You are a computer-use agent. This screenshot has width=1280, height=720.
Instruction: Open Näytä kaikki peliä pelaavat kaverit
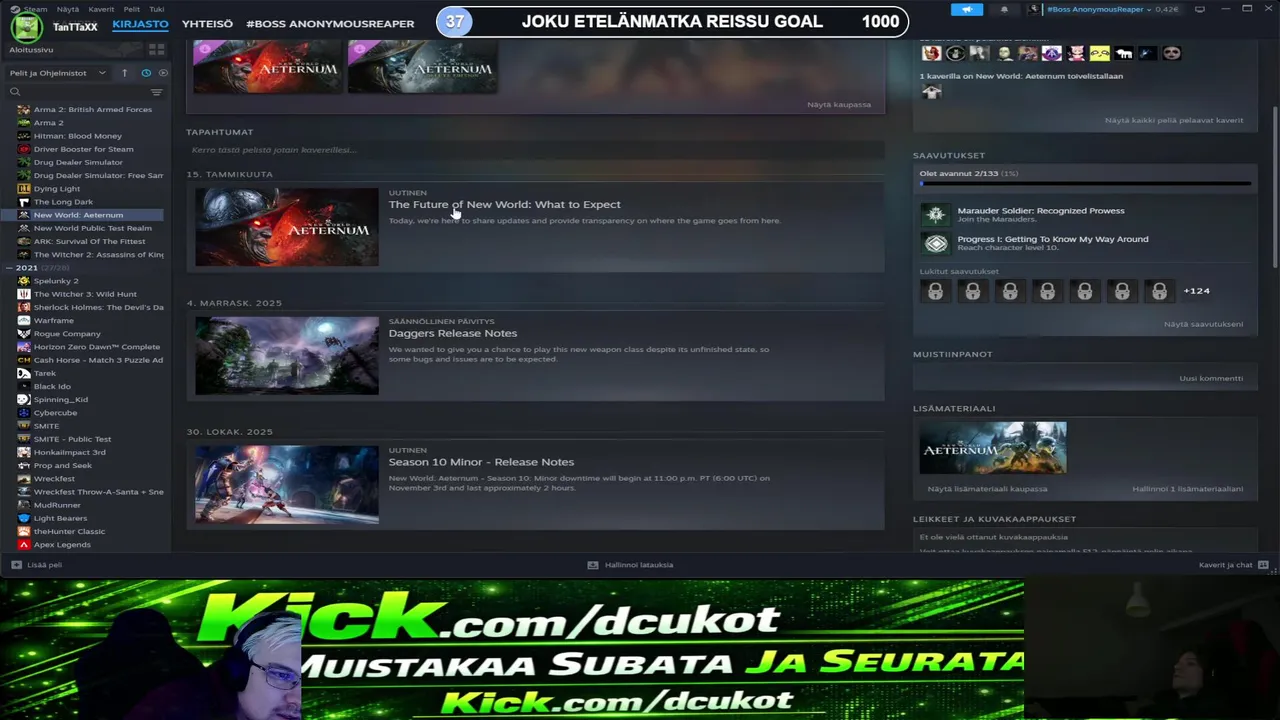(x=1174, y=120)
